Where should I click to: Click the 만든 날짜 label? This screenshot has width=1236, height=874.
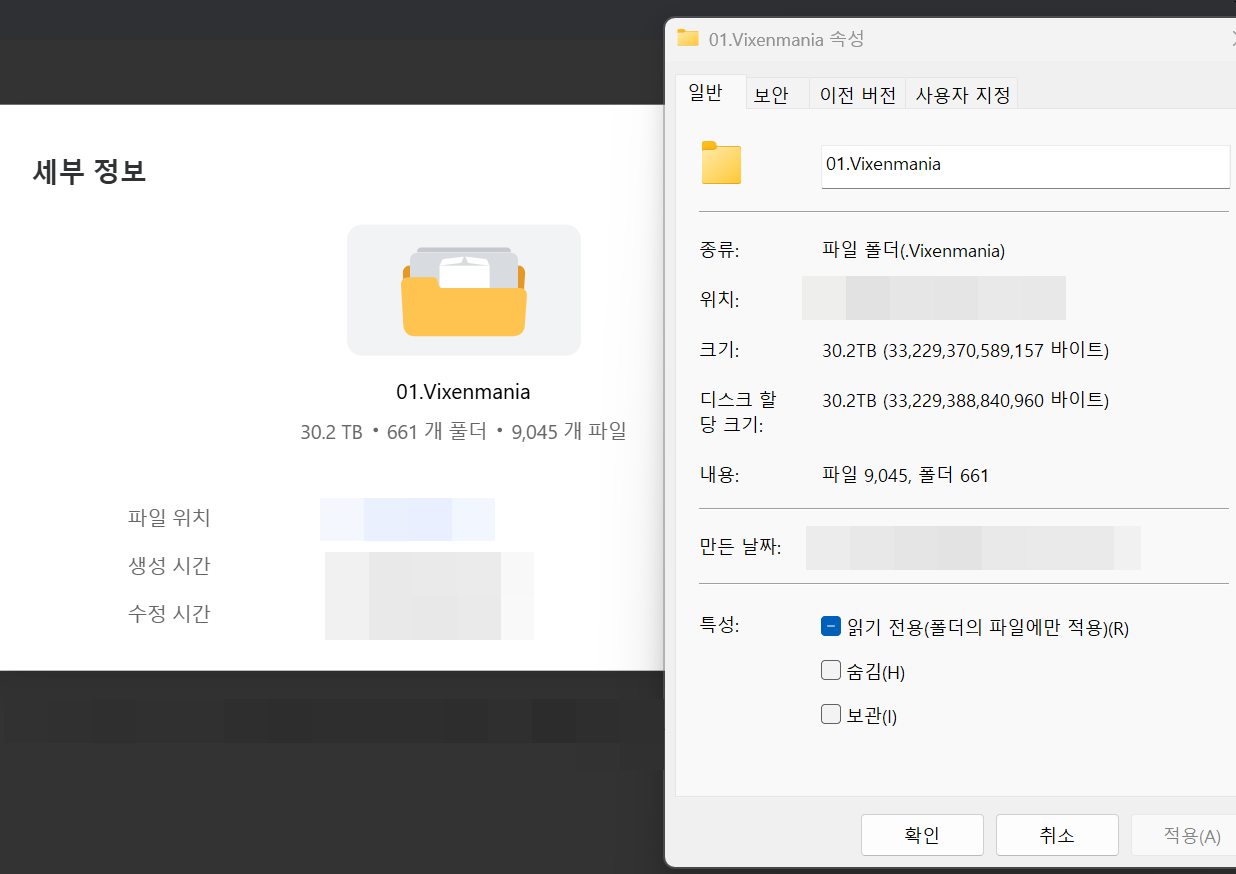(x=740, y=547)
